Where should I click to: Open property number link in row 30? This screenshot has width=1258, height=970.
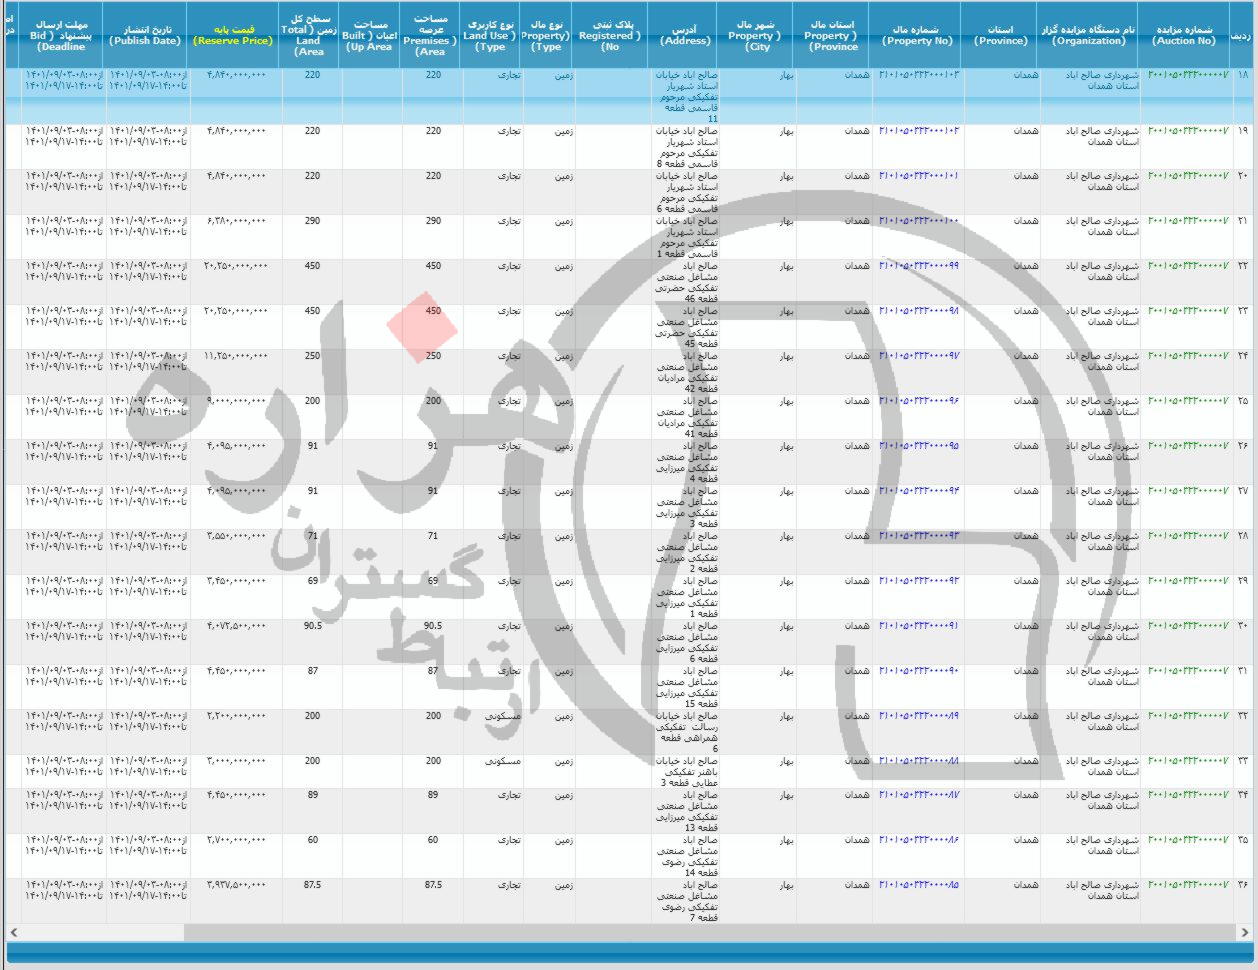pos(918,626)
